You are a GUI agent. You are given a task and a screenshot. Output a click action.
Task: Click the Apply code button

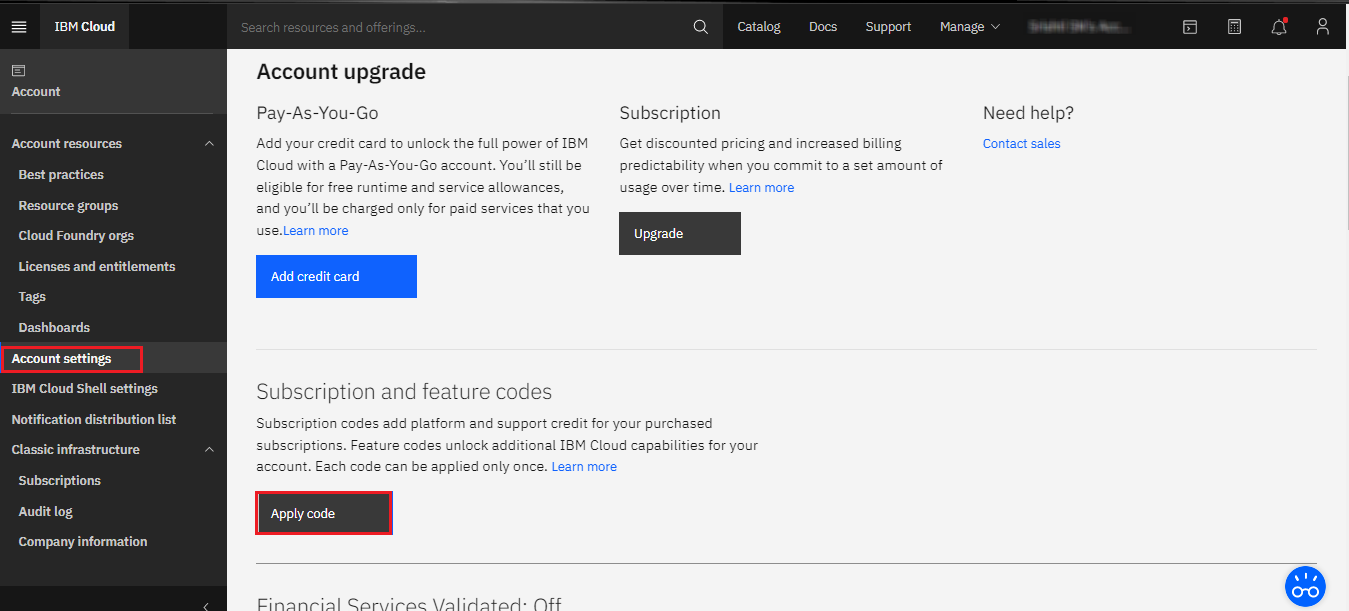tap(323, 513)
